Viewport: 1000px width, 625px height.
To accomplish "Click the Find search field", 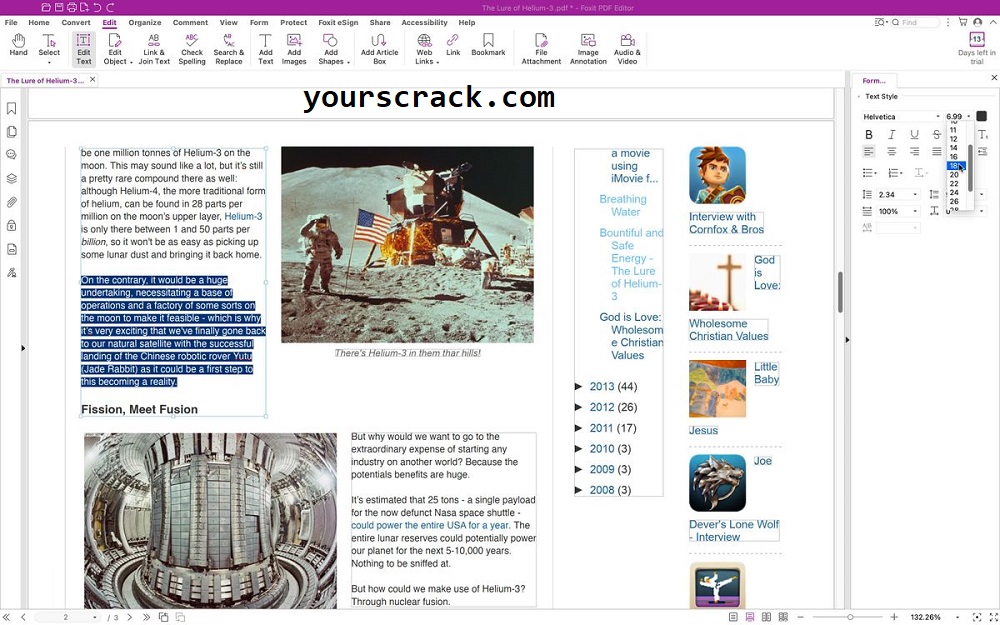I will 915,22.
